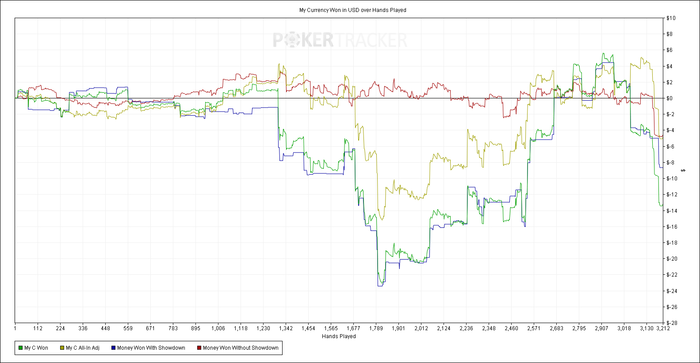Click the 3,130 tick on hands axis
The width and height of the screenshot is (700, 363).
click(x=647, y=329)
